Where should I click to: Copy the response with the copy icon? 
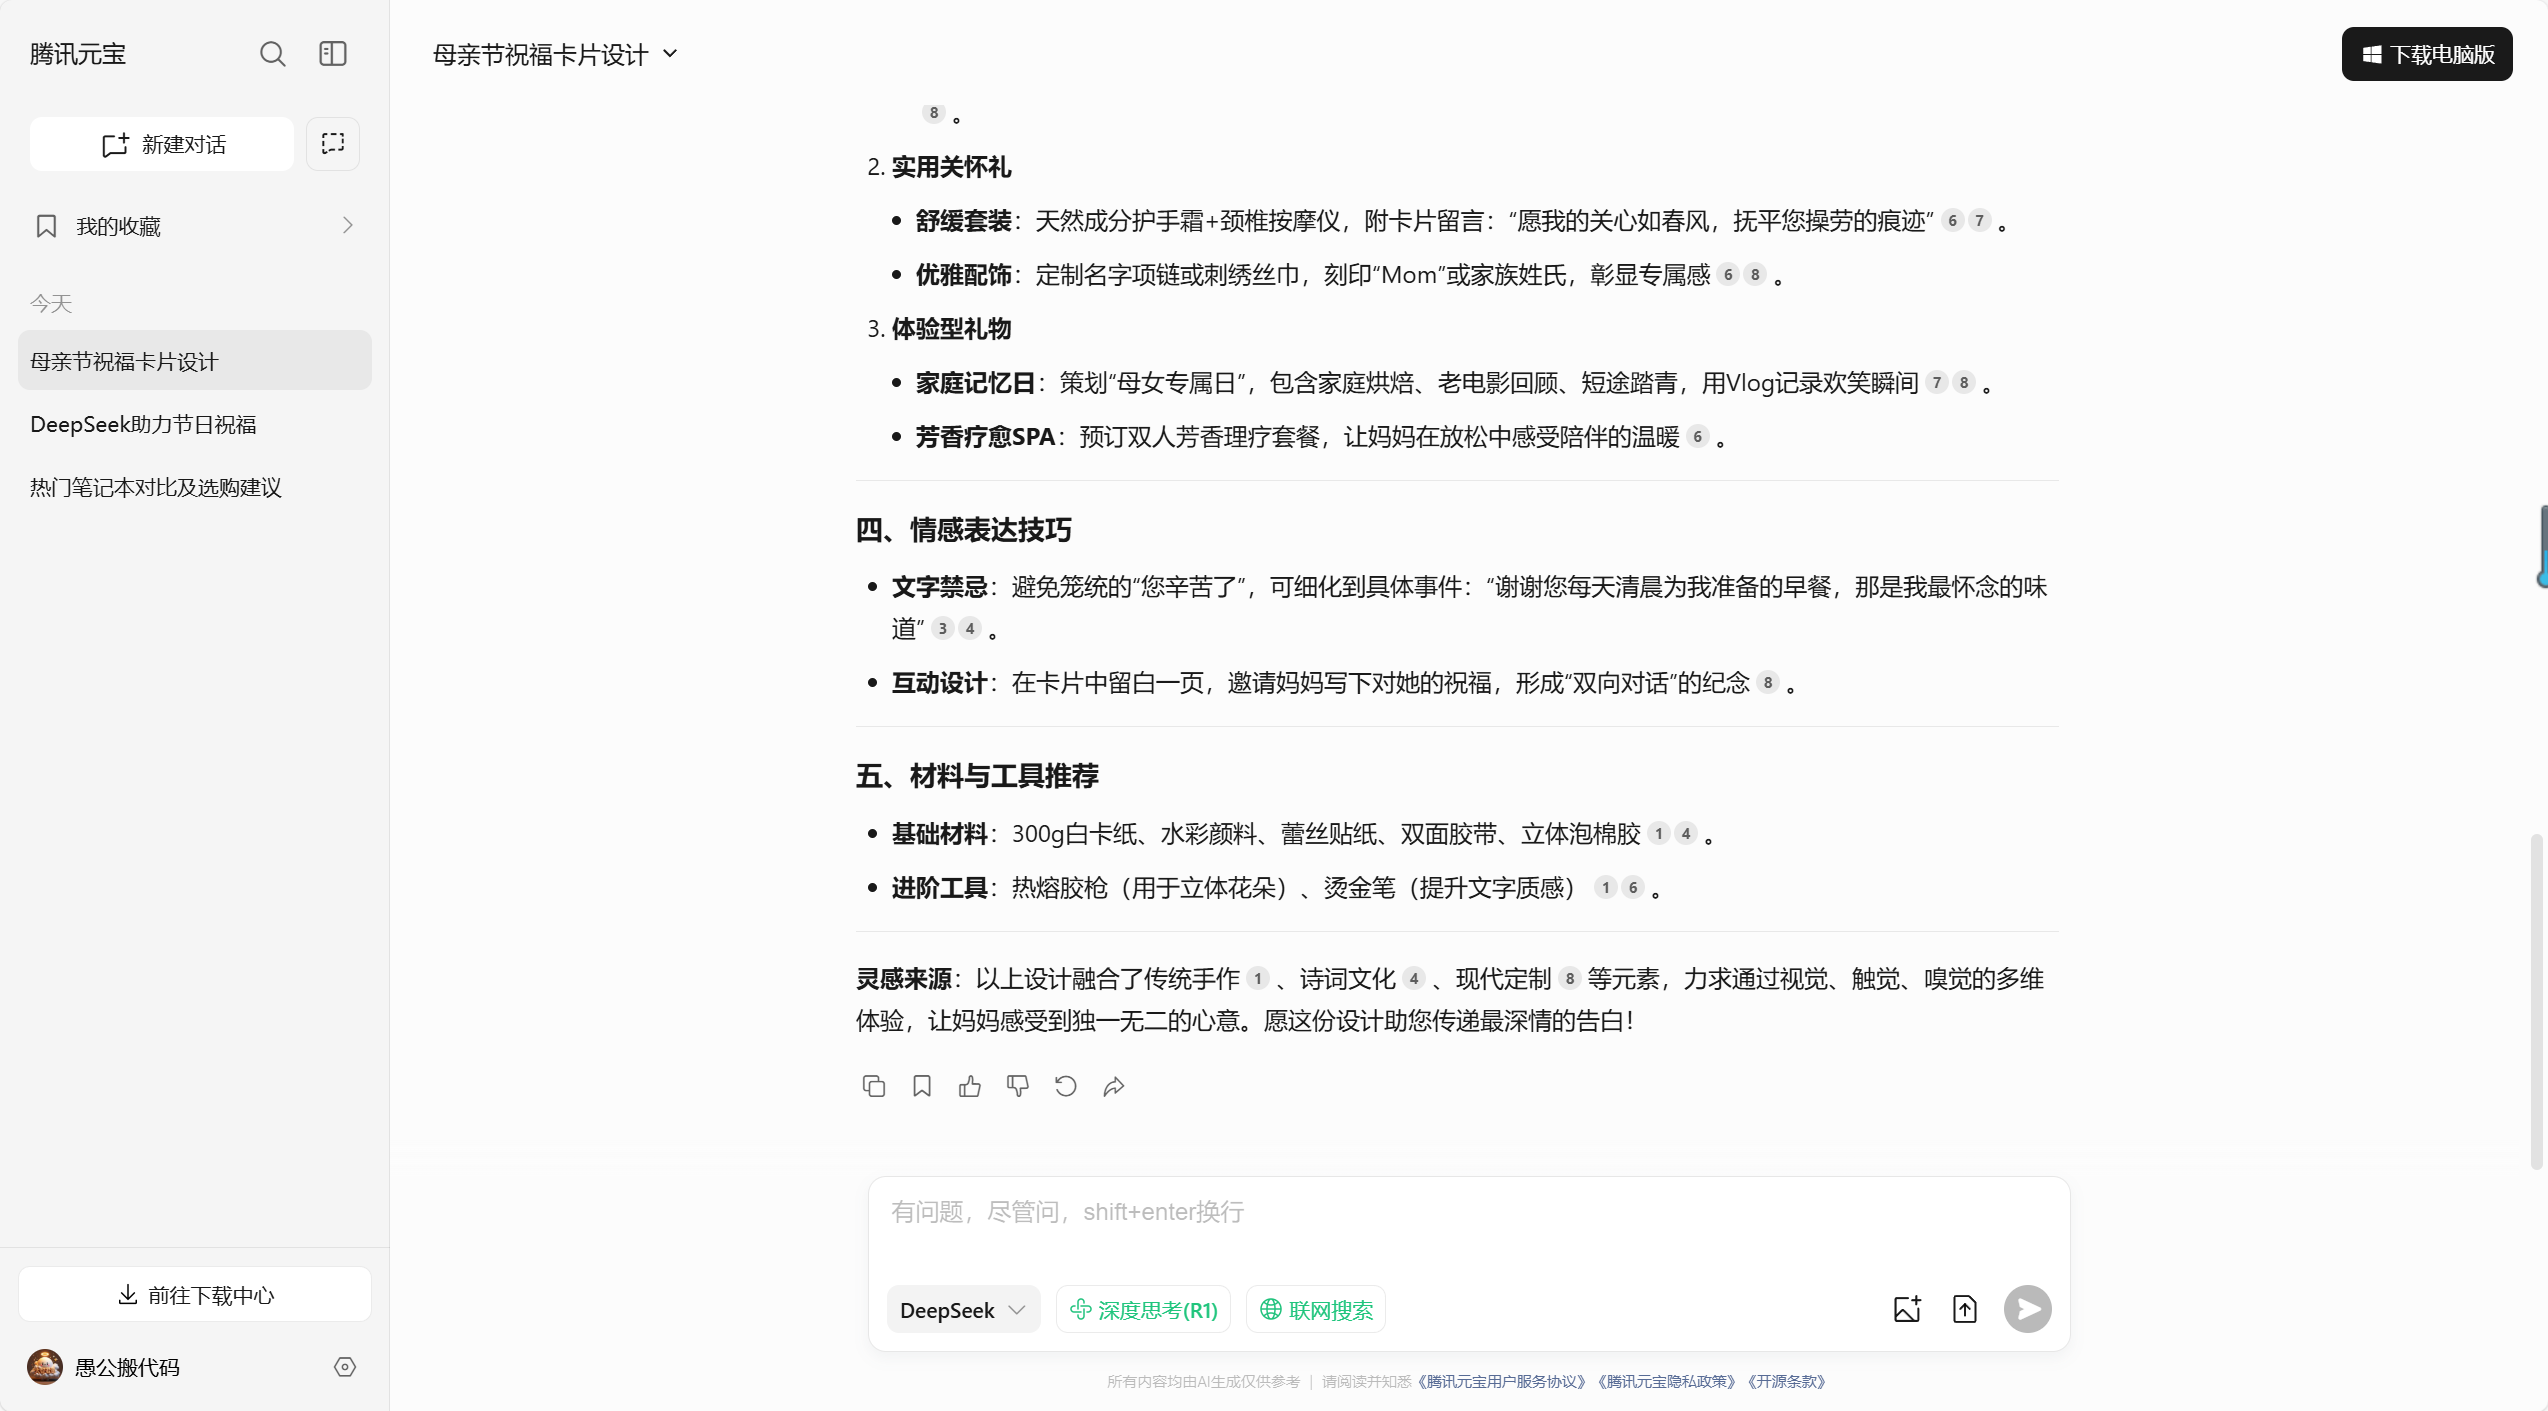click(x=873, y=1086)
